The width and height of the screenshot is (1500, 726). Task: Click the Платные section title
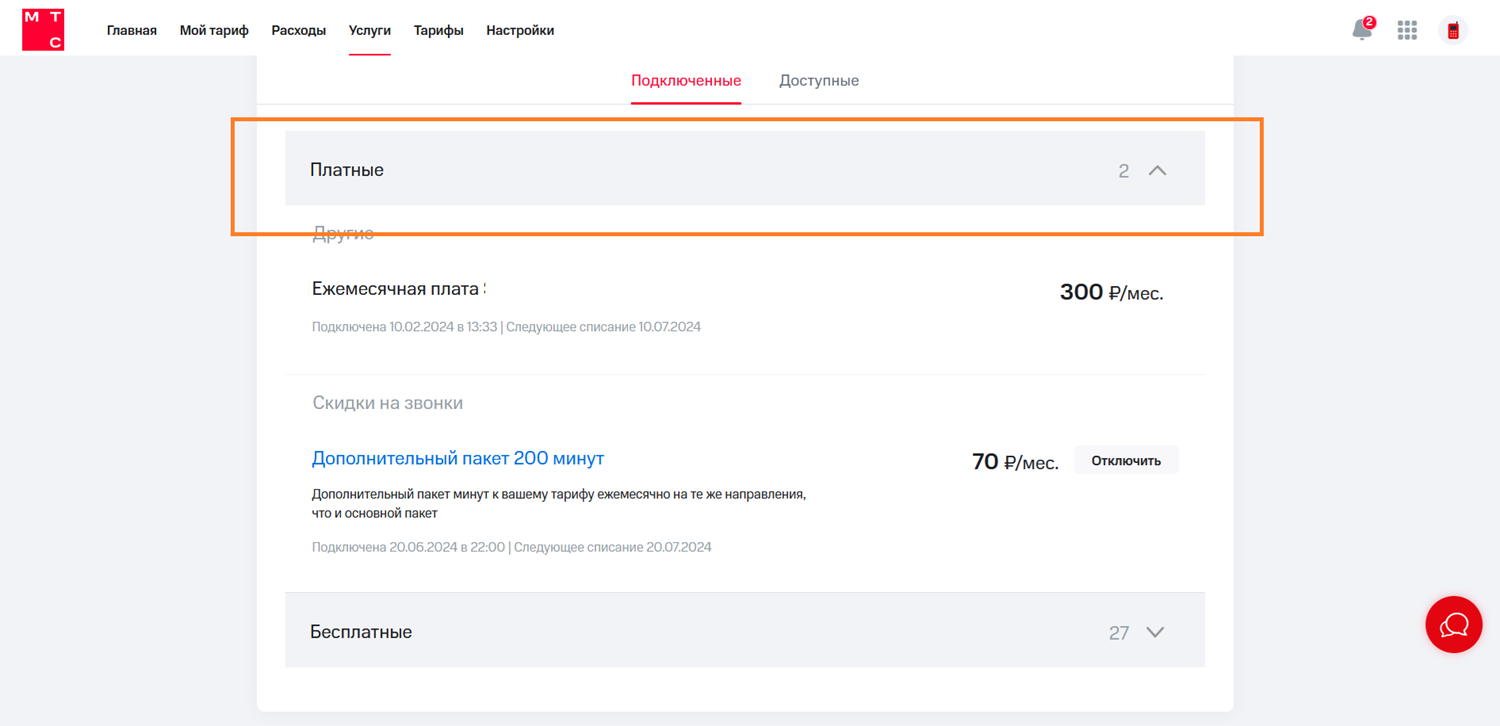(x=347, y=170)
